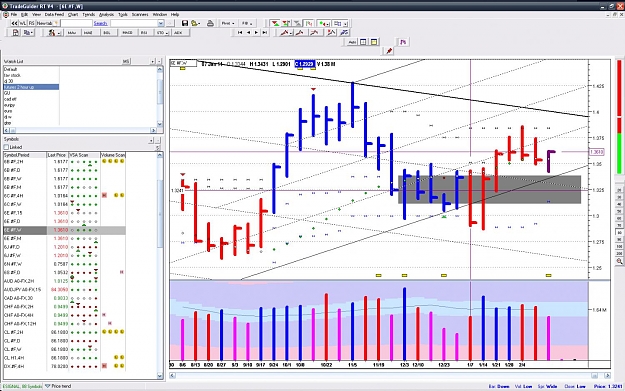Click the magnifier zoom icon at right edge
The width and height of the screenshot is (625, 391).
pyautogui.click(x=619, y=261)
